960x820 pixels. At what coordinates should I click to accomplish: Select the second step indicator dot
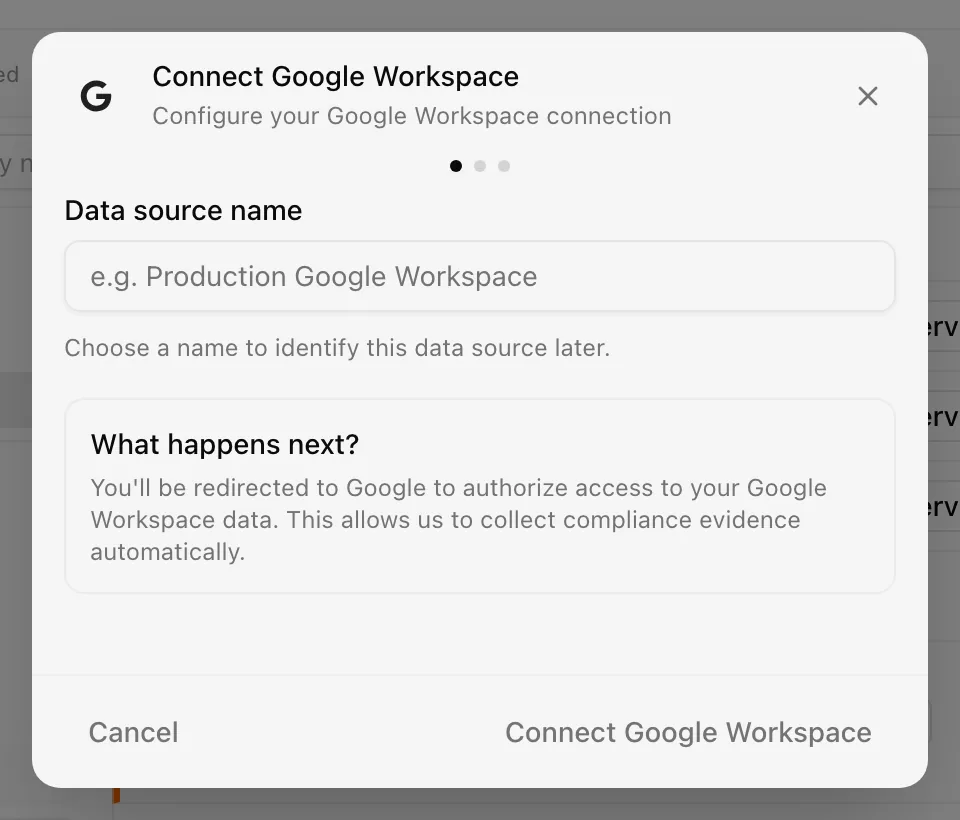pyautogui.click(x=480, y=166)
